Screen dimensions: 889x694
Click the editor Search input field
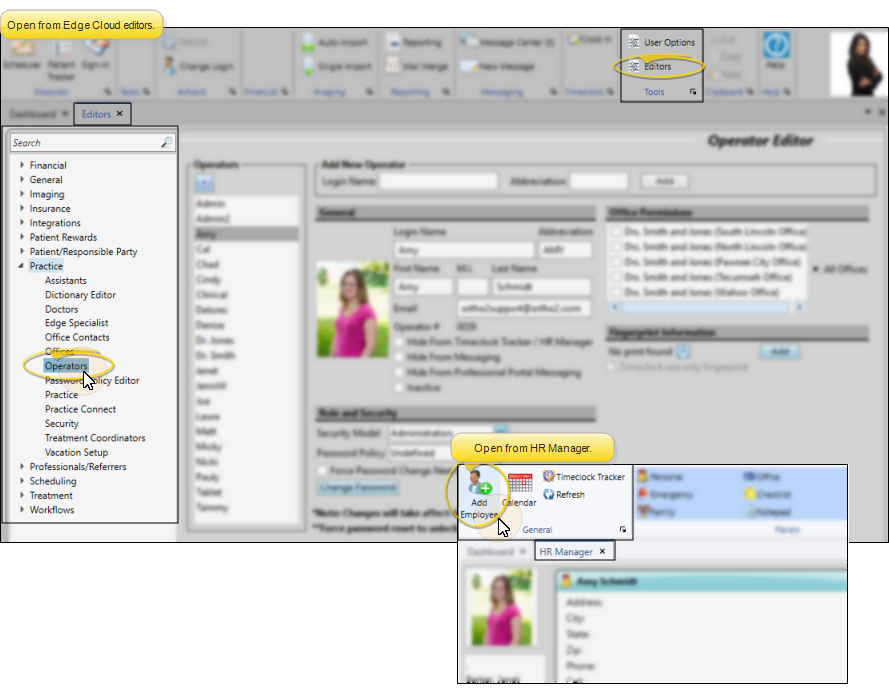[x=85, y=143]
